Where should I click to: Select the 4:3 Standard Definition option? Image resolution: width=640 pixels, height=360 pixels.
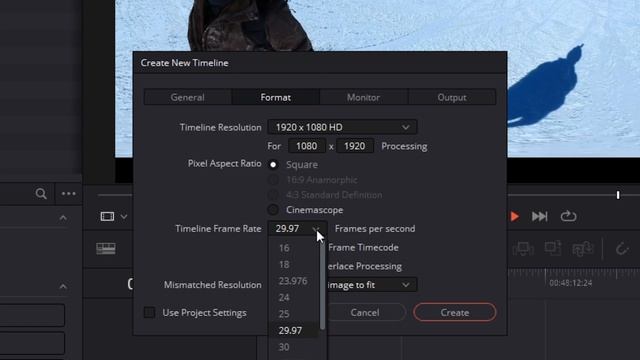pos(273,195)
